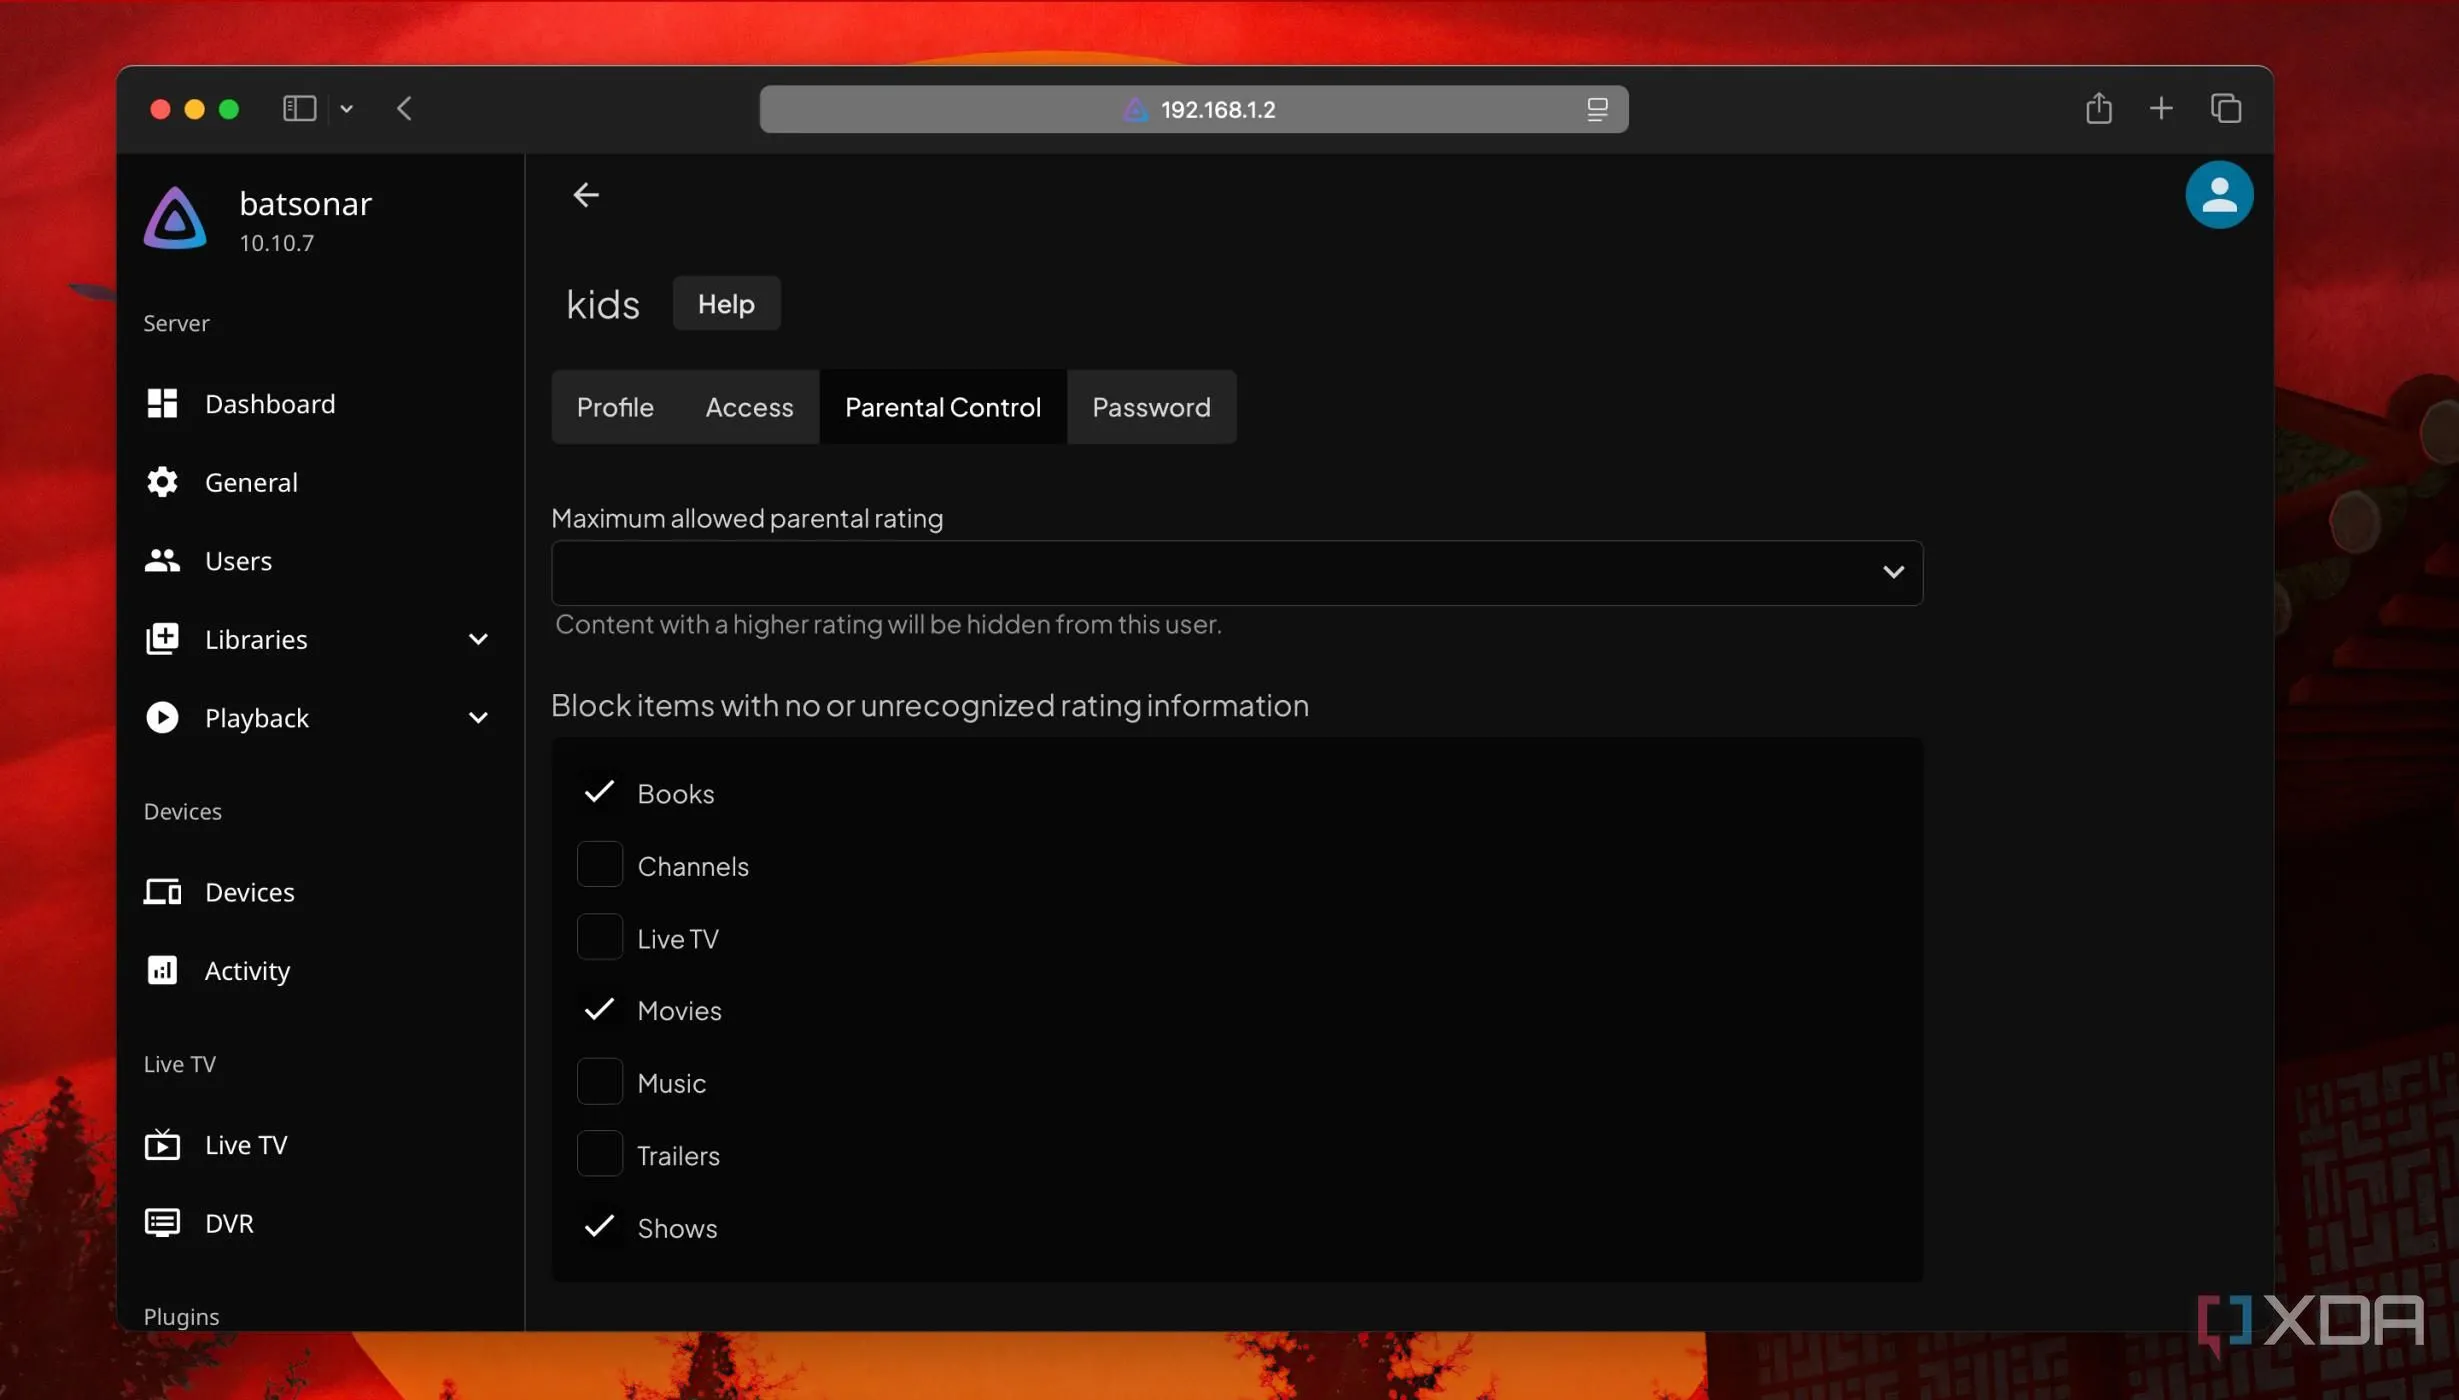
Task: Expand the Playback sidebar menu
Action: tap(478, 718)
